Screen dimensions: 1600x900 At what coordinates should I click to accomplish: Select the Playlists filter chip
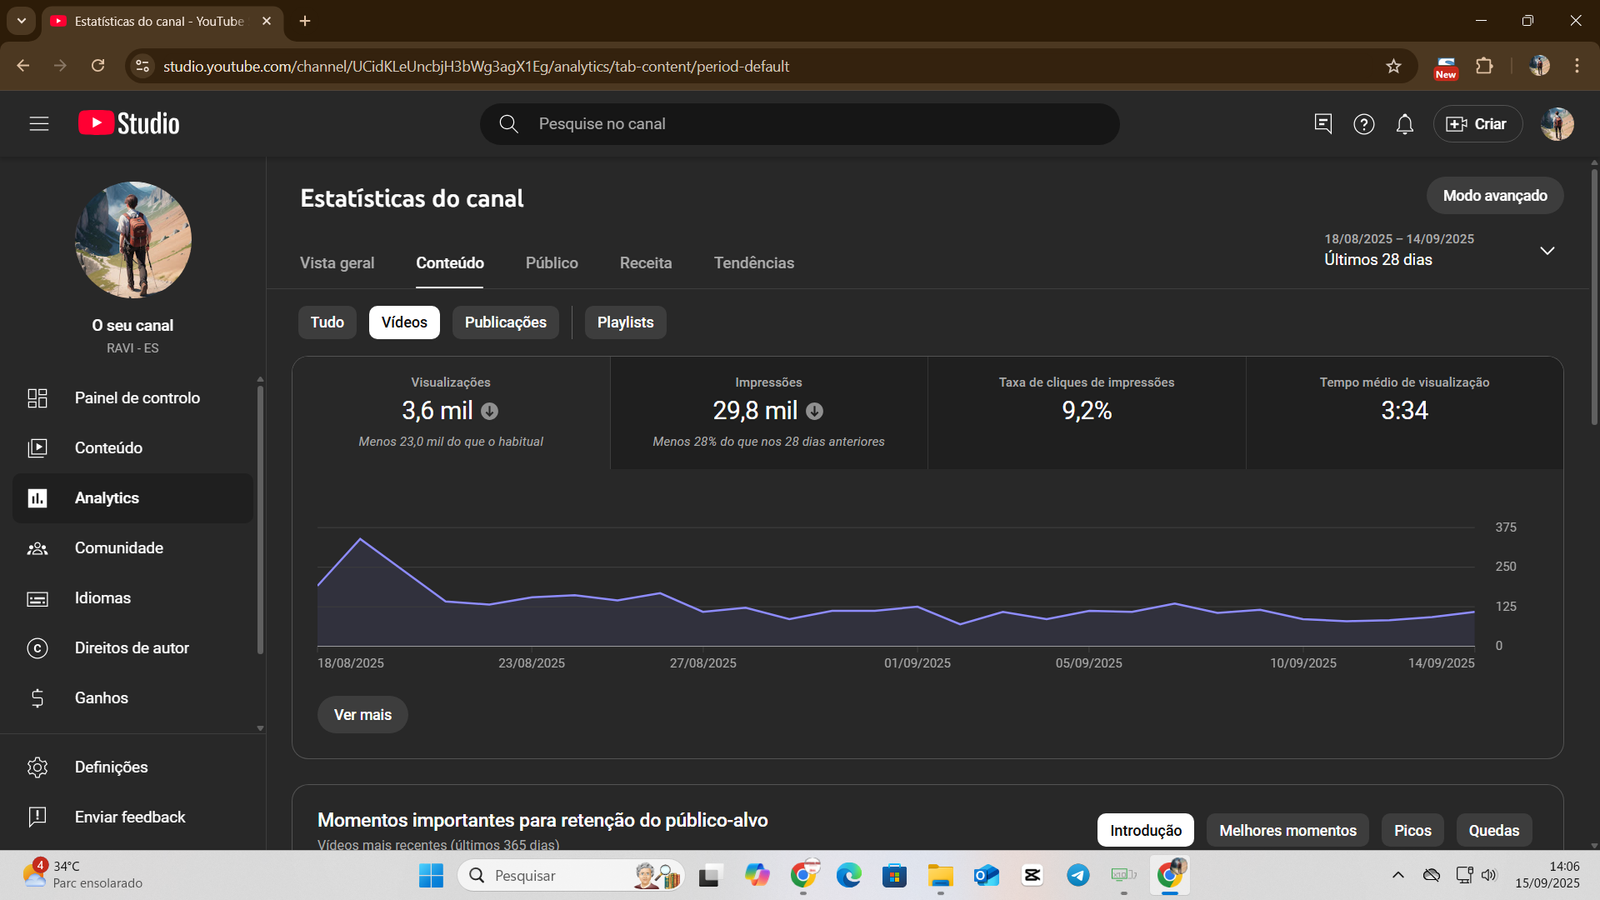625,322
